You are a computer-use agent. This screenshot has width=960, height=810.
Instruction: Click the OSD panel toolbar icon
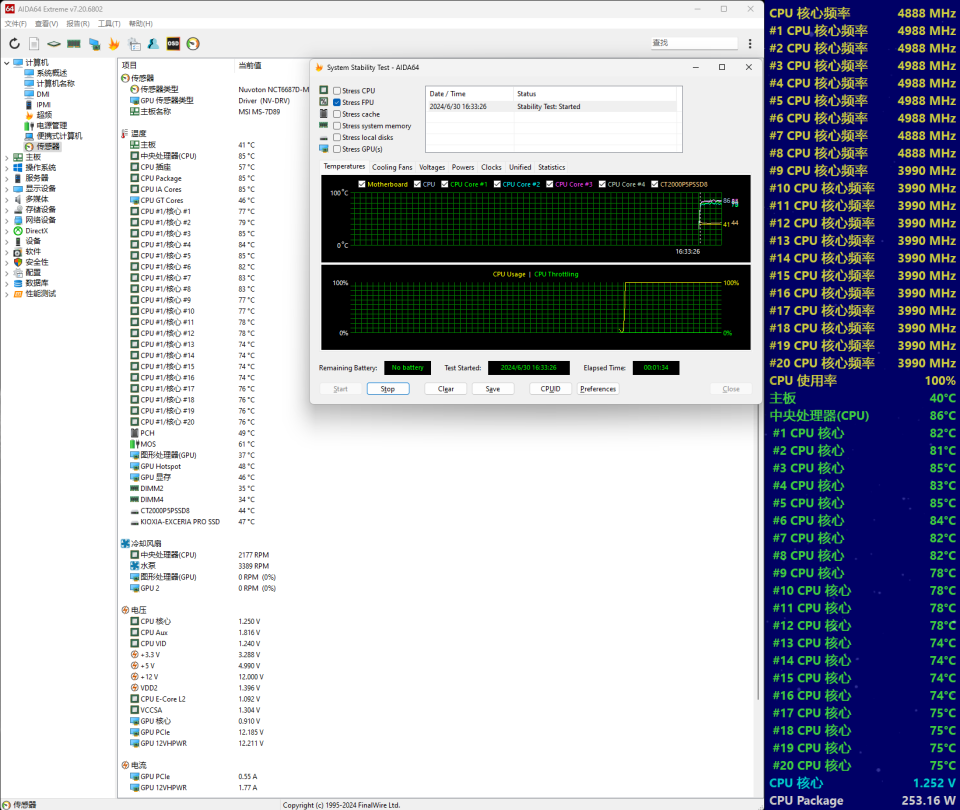tap(173, 43)
